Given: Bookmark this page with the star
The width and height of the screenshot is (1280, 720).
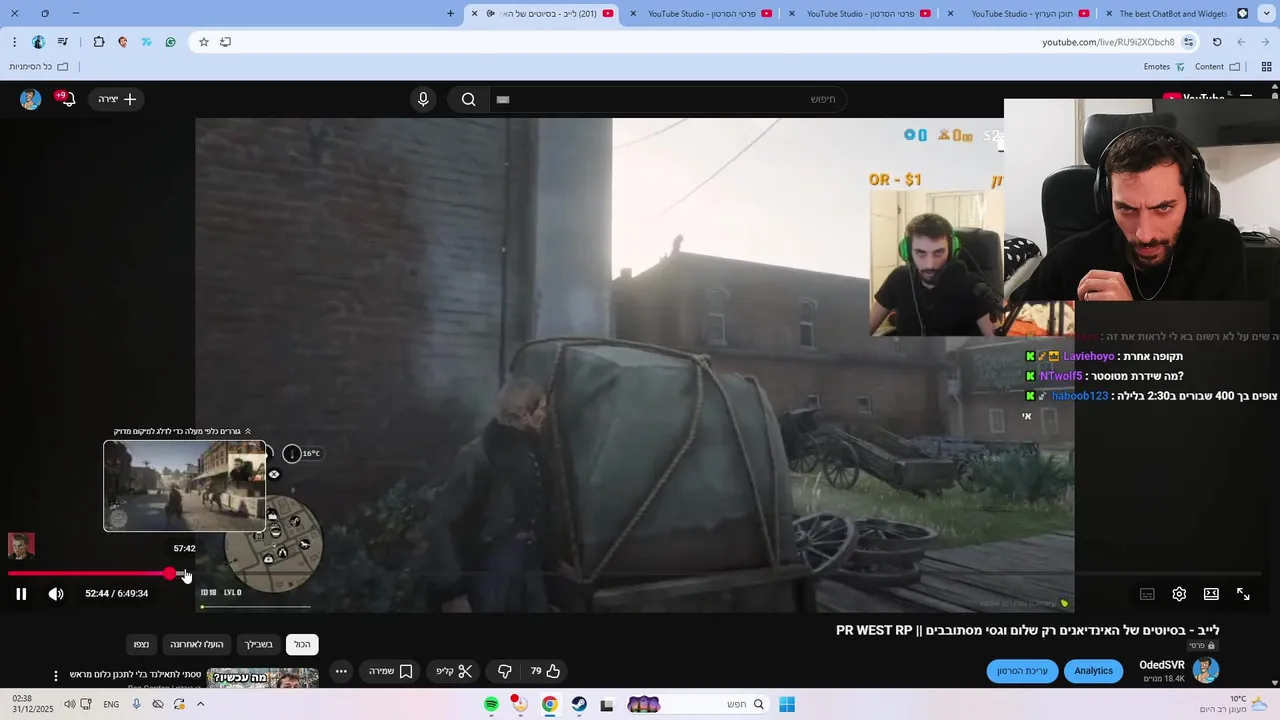Looking at the screenshot, I should click(x=204, y=42).
